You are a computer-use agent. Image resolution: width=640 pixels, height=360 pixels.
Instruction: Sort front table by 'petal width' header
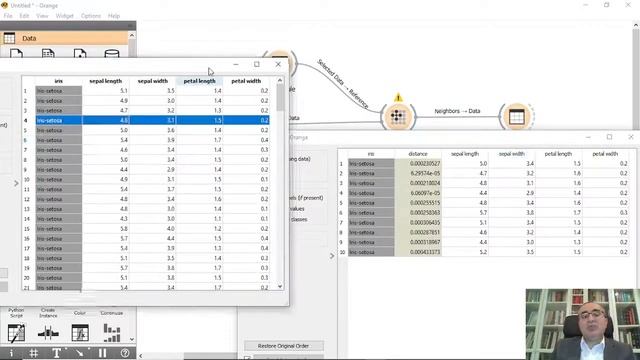[x=246, y=81]
